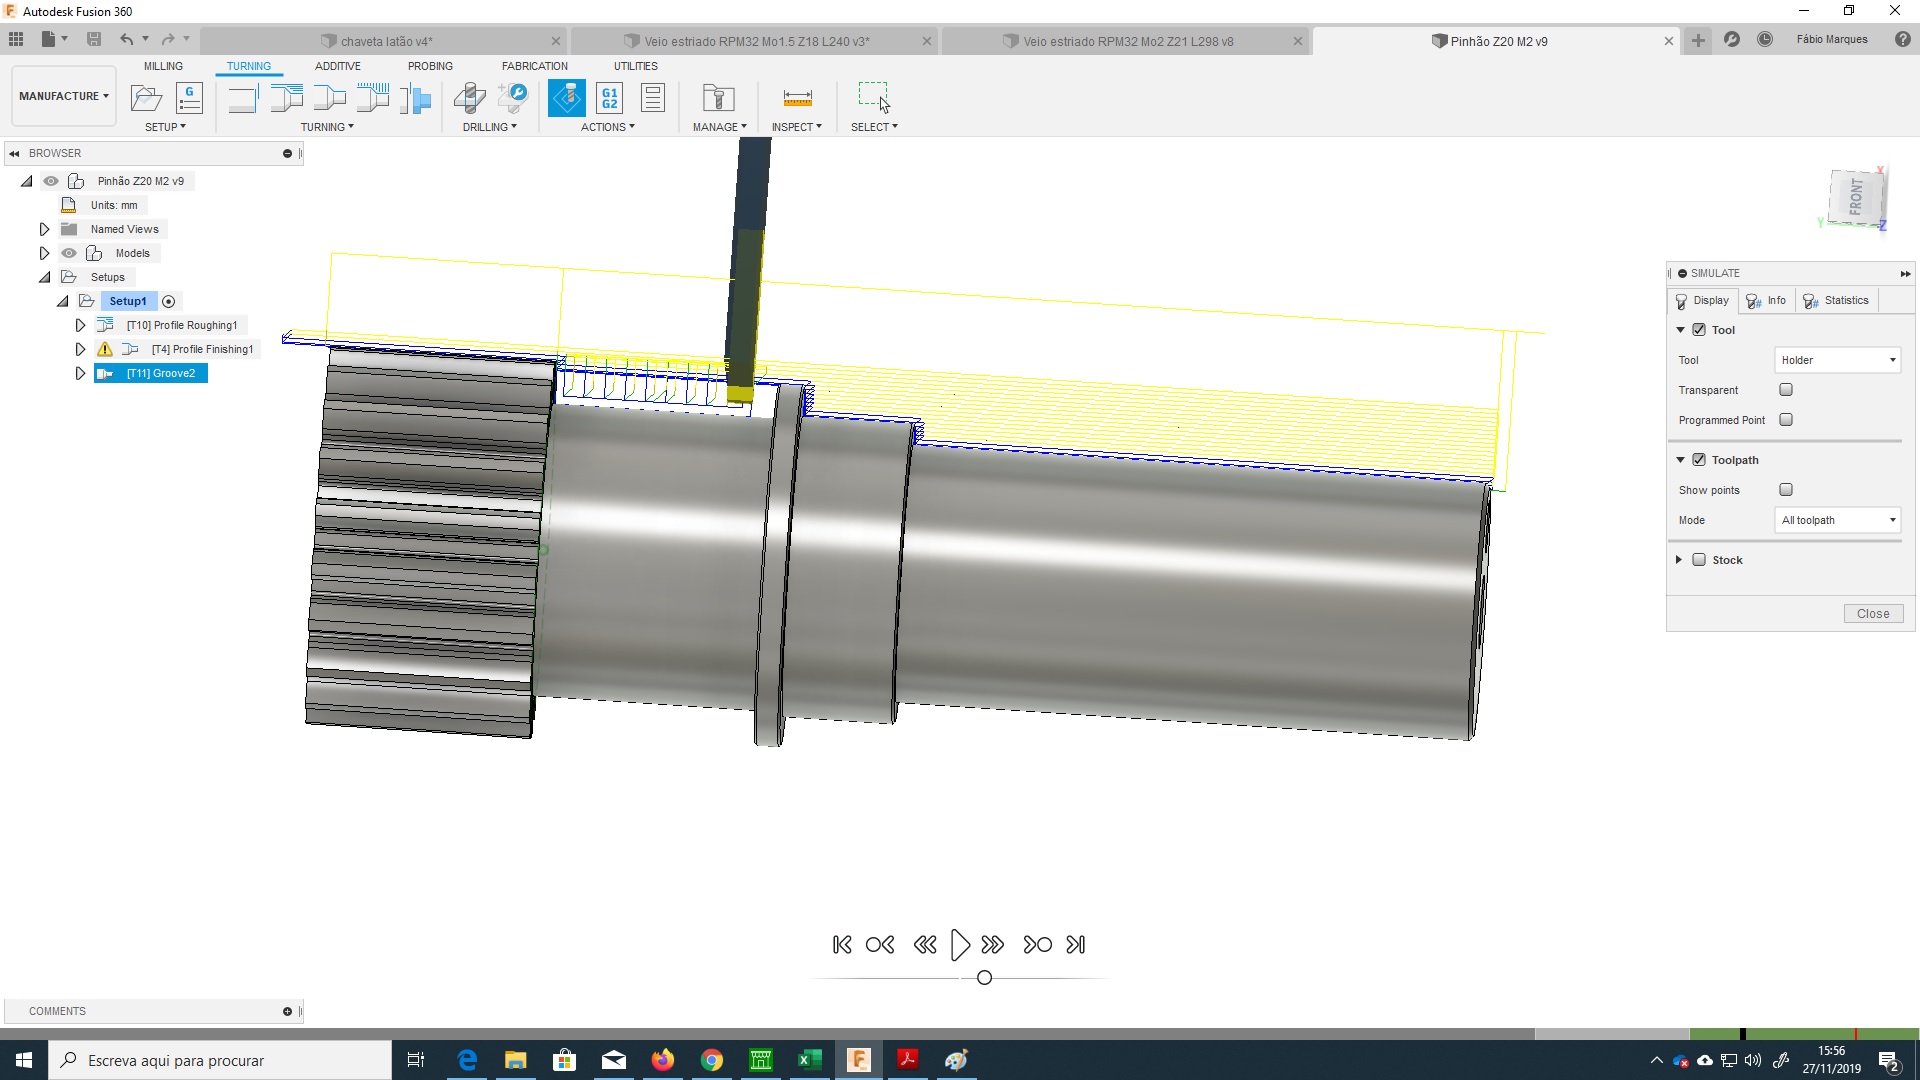Open the New Setup folder icon
The width and height of the screenshot is (1920, 1080).
pos(147,97)
